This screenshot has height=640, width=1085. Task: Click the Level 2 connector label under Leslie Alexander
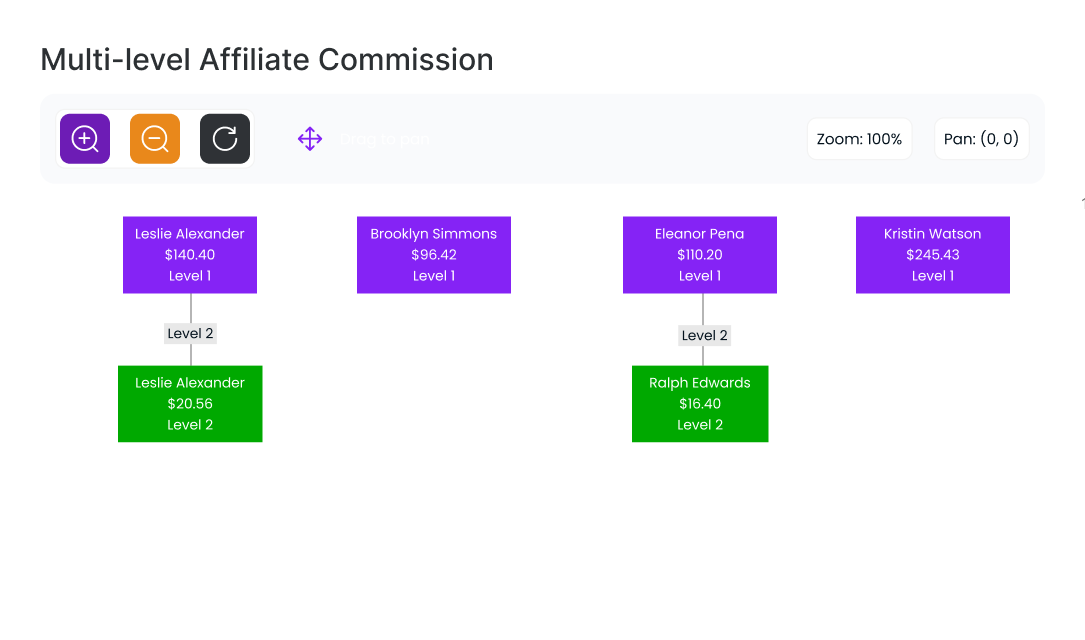coord(190,334)
